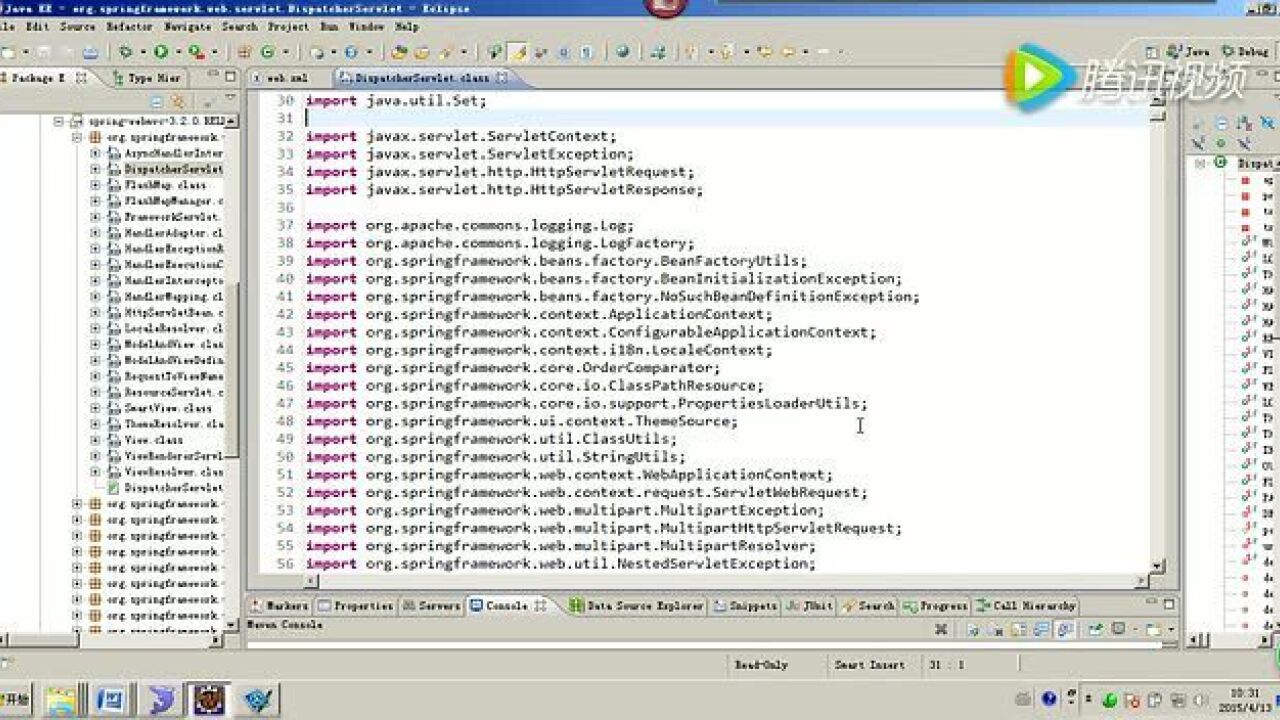The height and width of the screenshot is (720, 1280).
Task: Open the Run dropdown arrow next to Run button
Action: click(176, 52)
